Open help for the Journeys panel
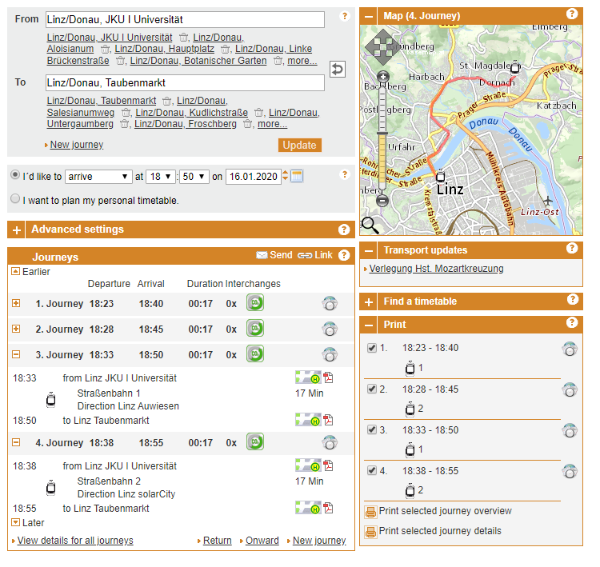 tap(344, 256)
